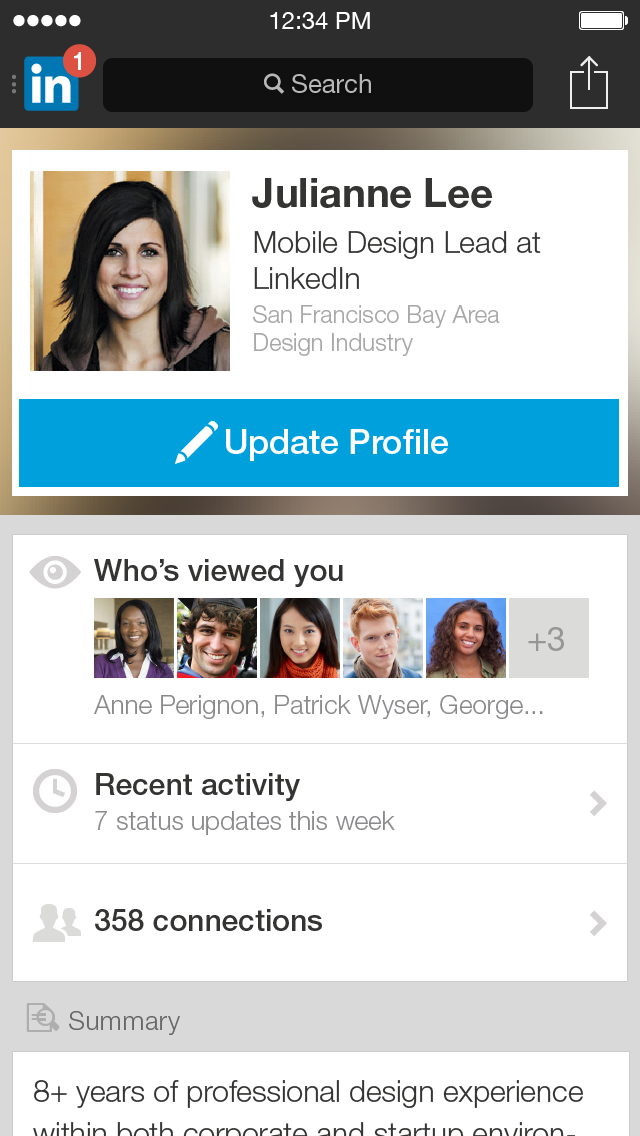The width and height of the screenshot is (640, 1136).
Task: Tap Julianne Lee's profile photo
Action: point(130,271)
